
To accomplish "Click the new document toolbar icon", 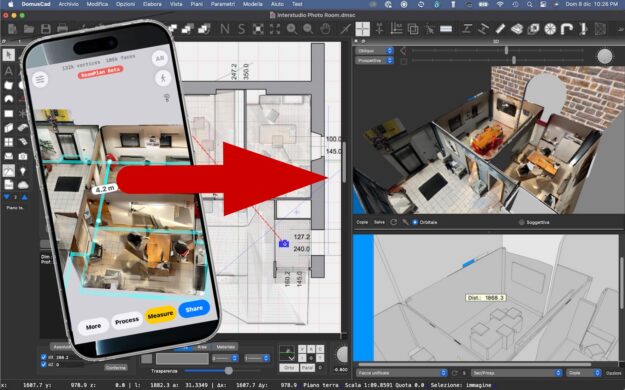I will [12, 29].
